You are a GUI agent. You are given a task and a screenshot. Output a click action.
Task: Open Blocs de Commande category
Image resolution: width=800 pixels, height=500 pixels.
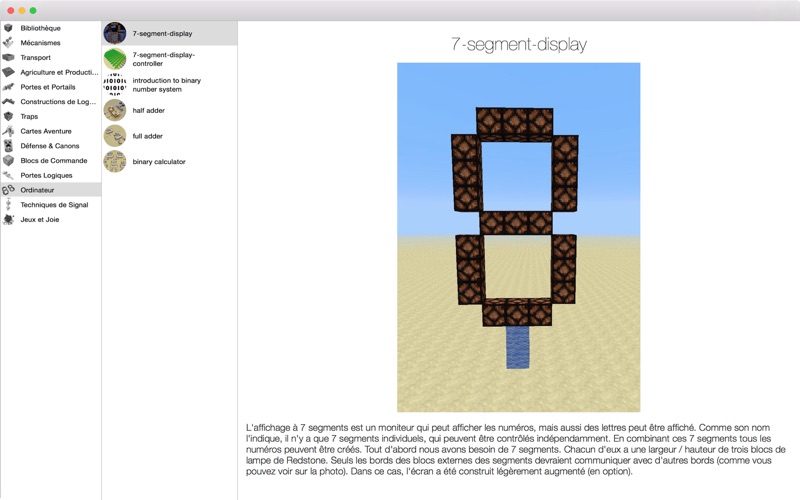(x=54, y=161)
